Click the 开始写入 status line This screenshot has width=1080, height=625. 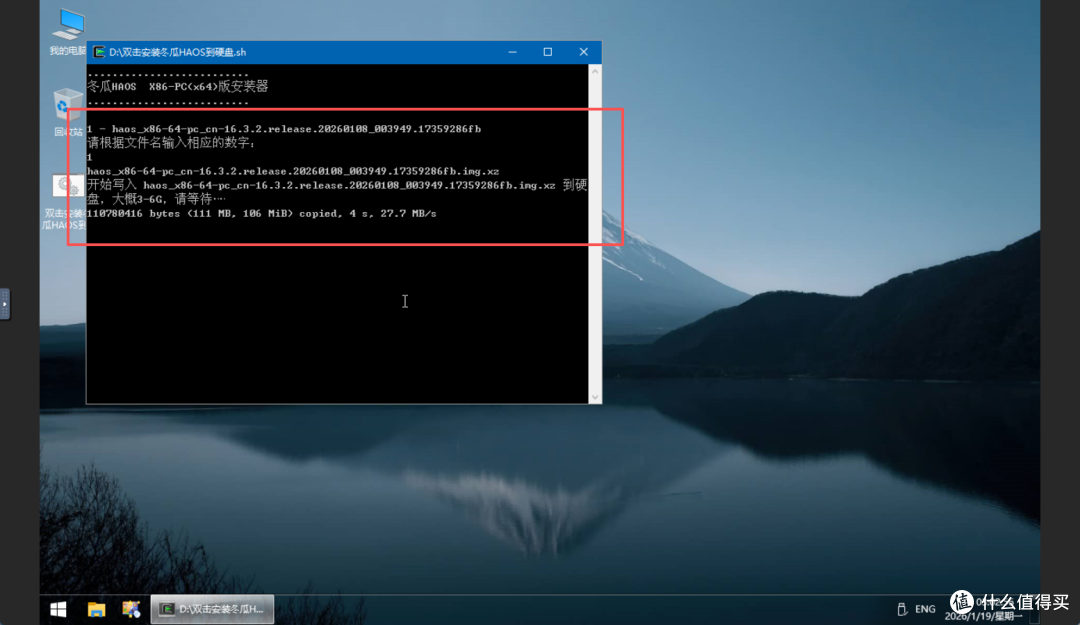pyautogui.click(x=337, y=185)
